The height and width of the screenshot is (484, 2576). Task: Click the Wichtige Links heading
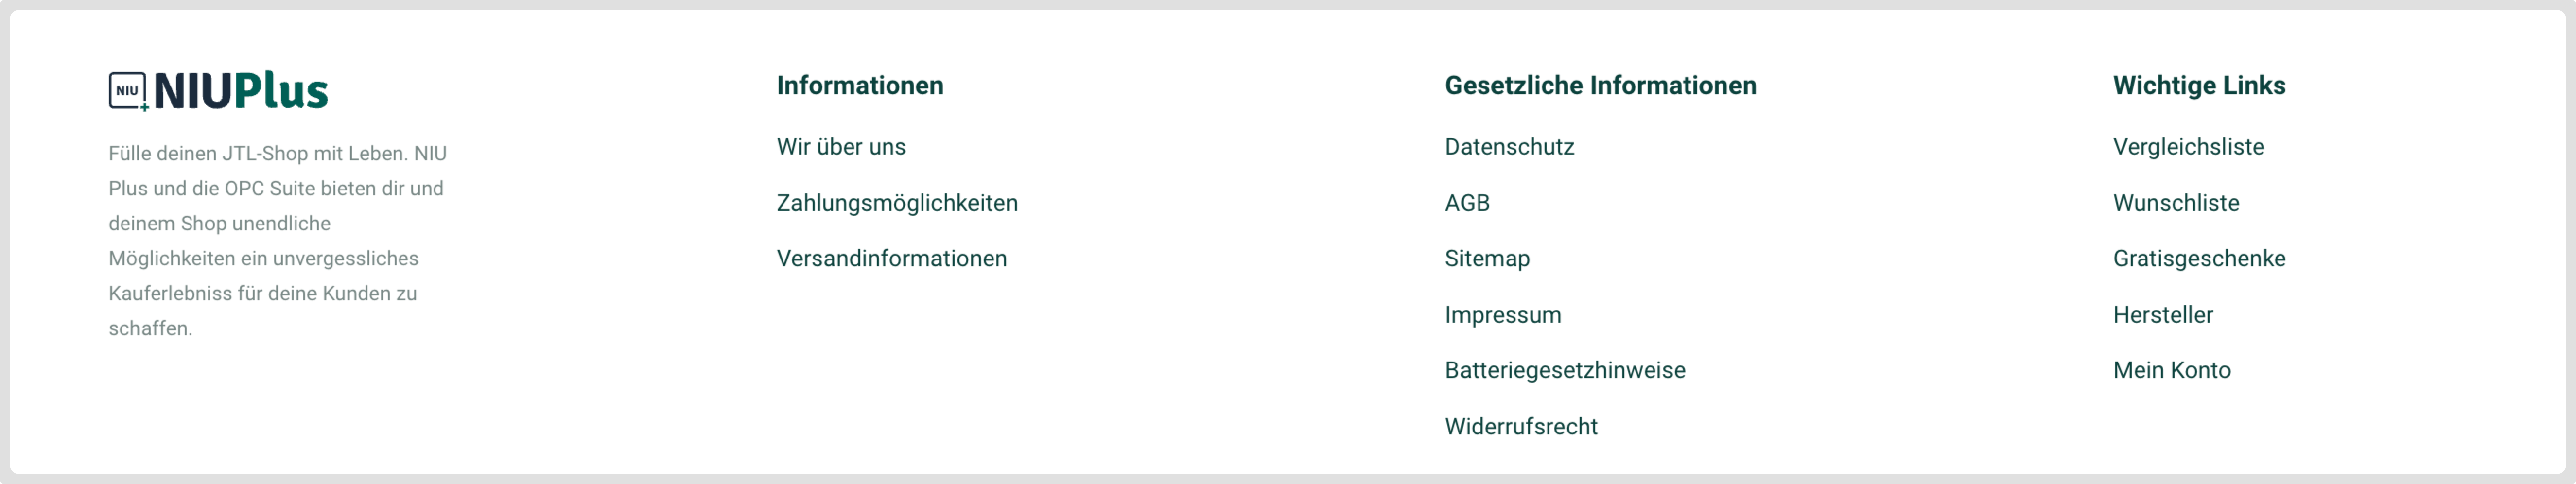tap(2199, 86)
